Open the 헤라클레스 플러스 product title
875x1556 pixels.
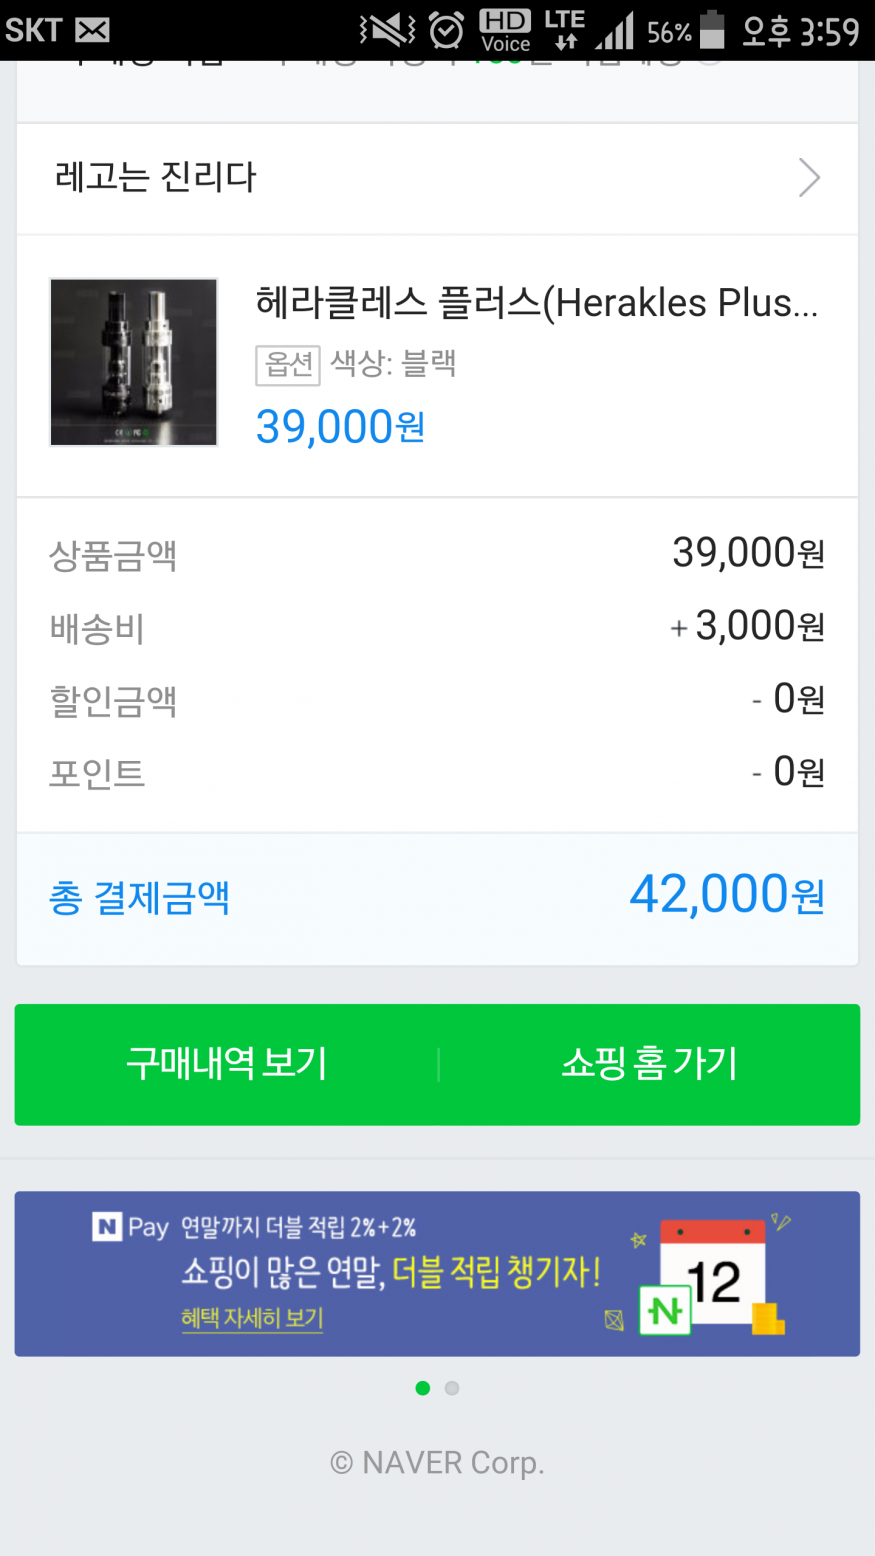coord(537,302)
